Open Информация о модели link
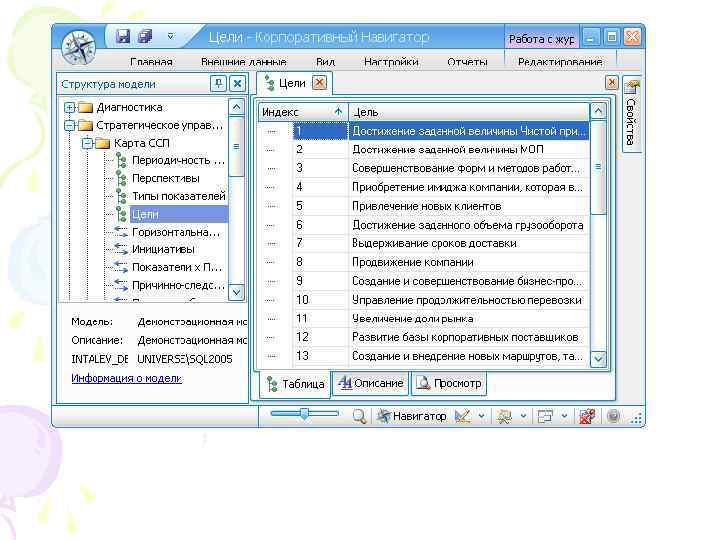This screenshot has width=720, height=540. [x=127, y=378]
